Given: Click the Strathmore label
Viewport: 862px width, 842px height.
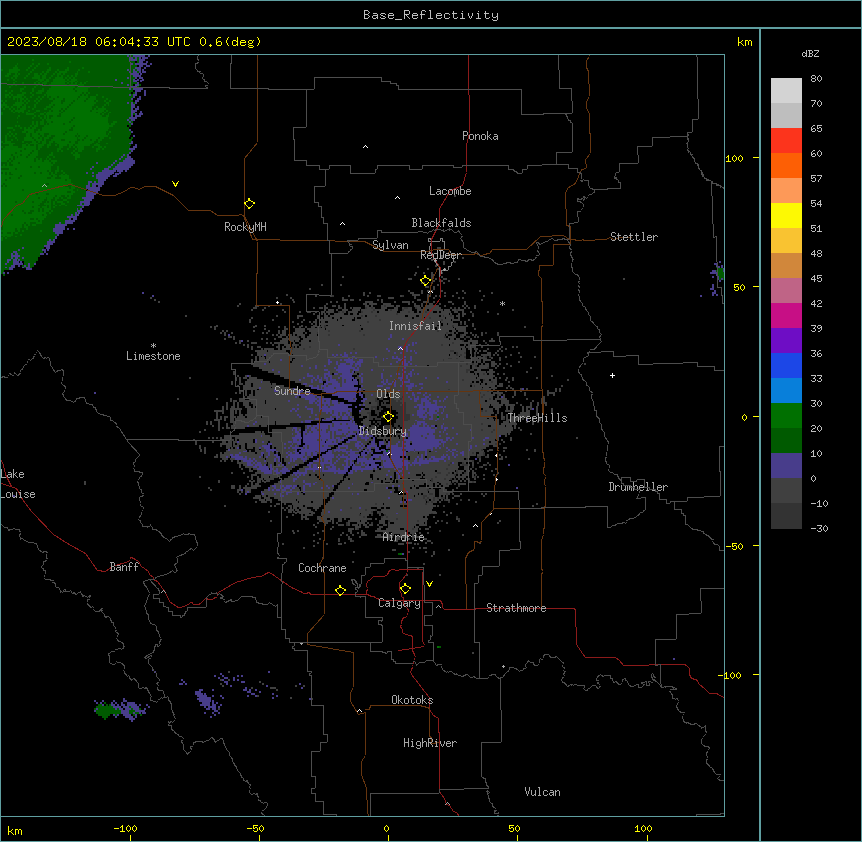Looking at the screenshot, I should 516,608.
